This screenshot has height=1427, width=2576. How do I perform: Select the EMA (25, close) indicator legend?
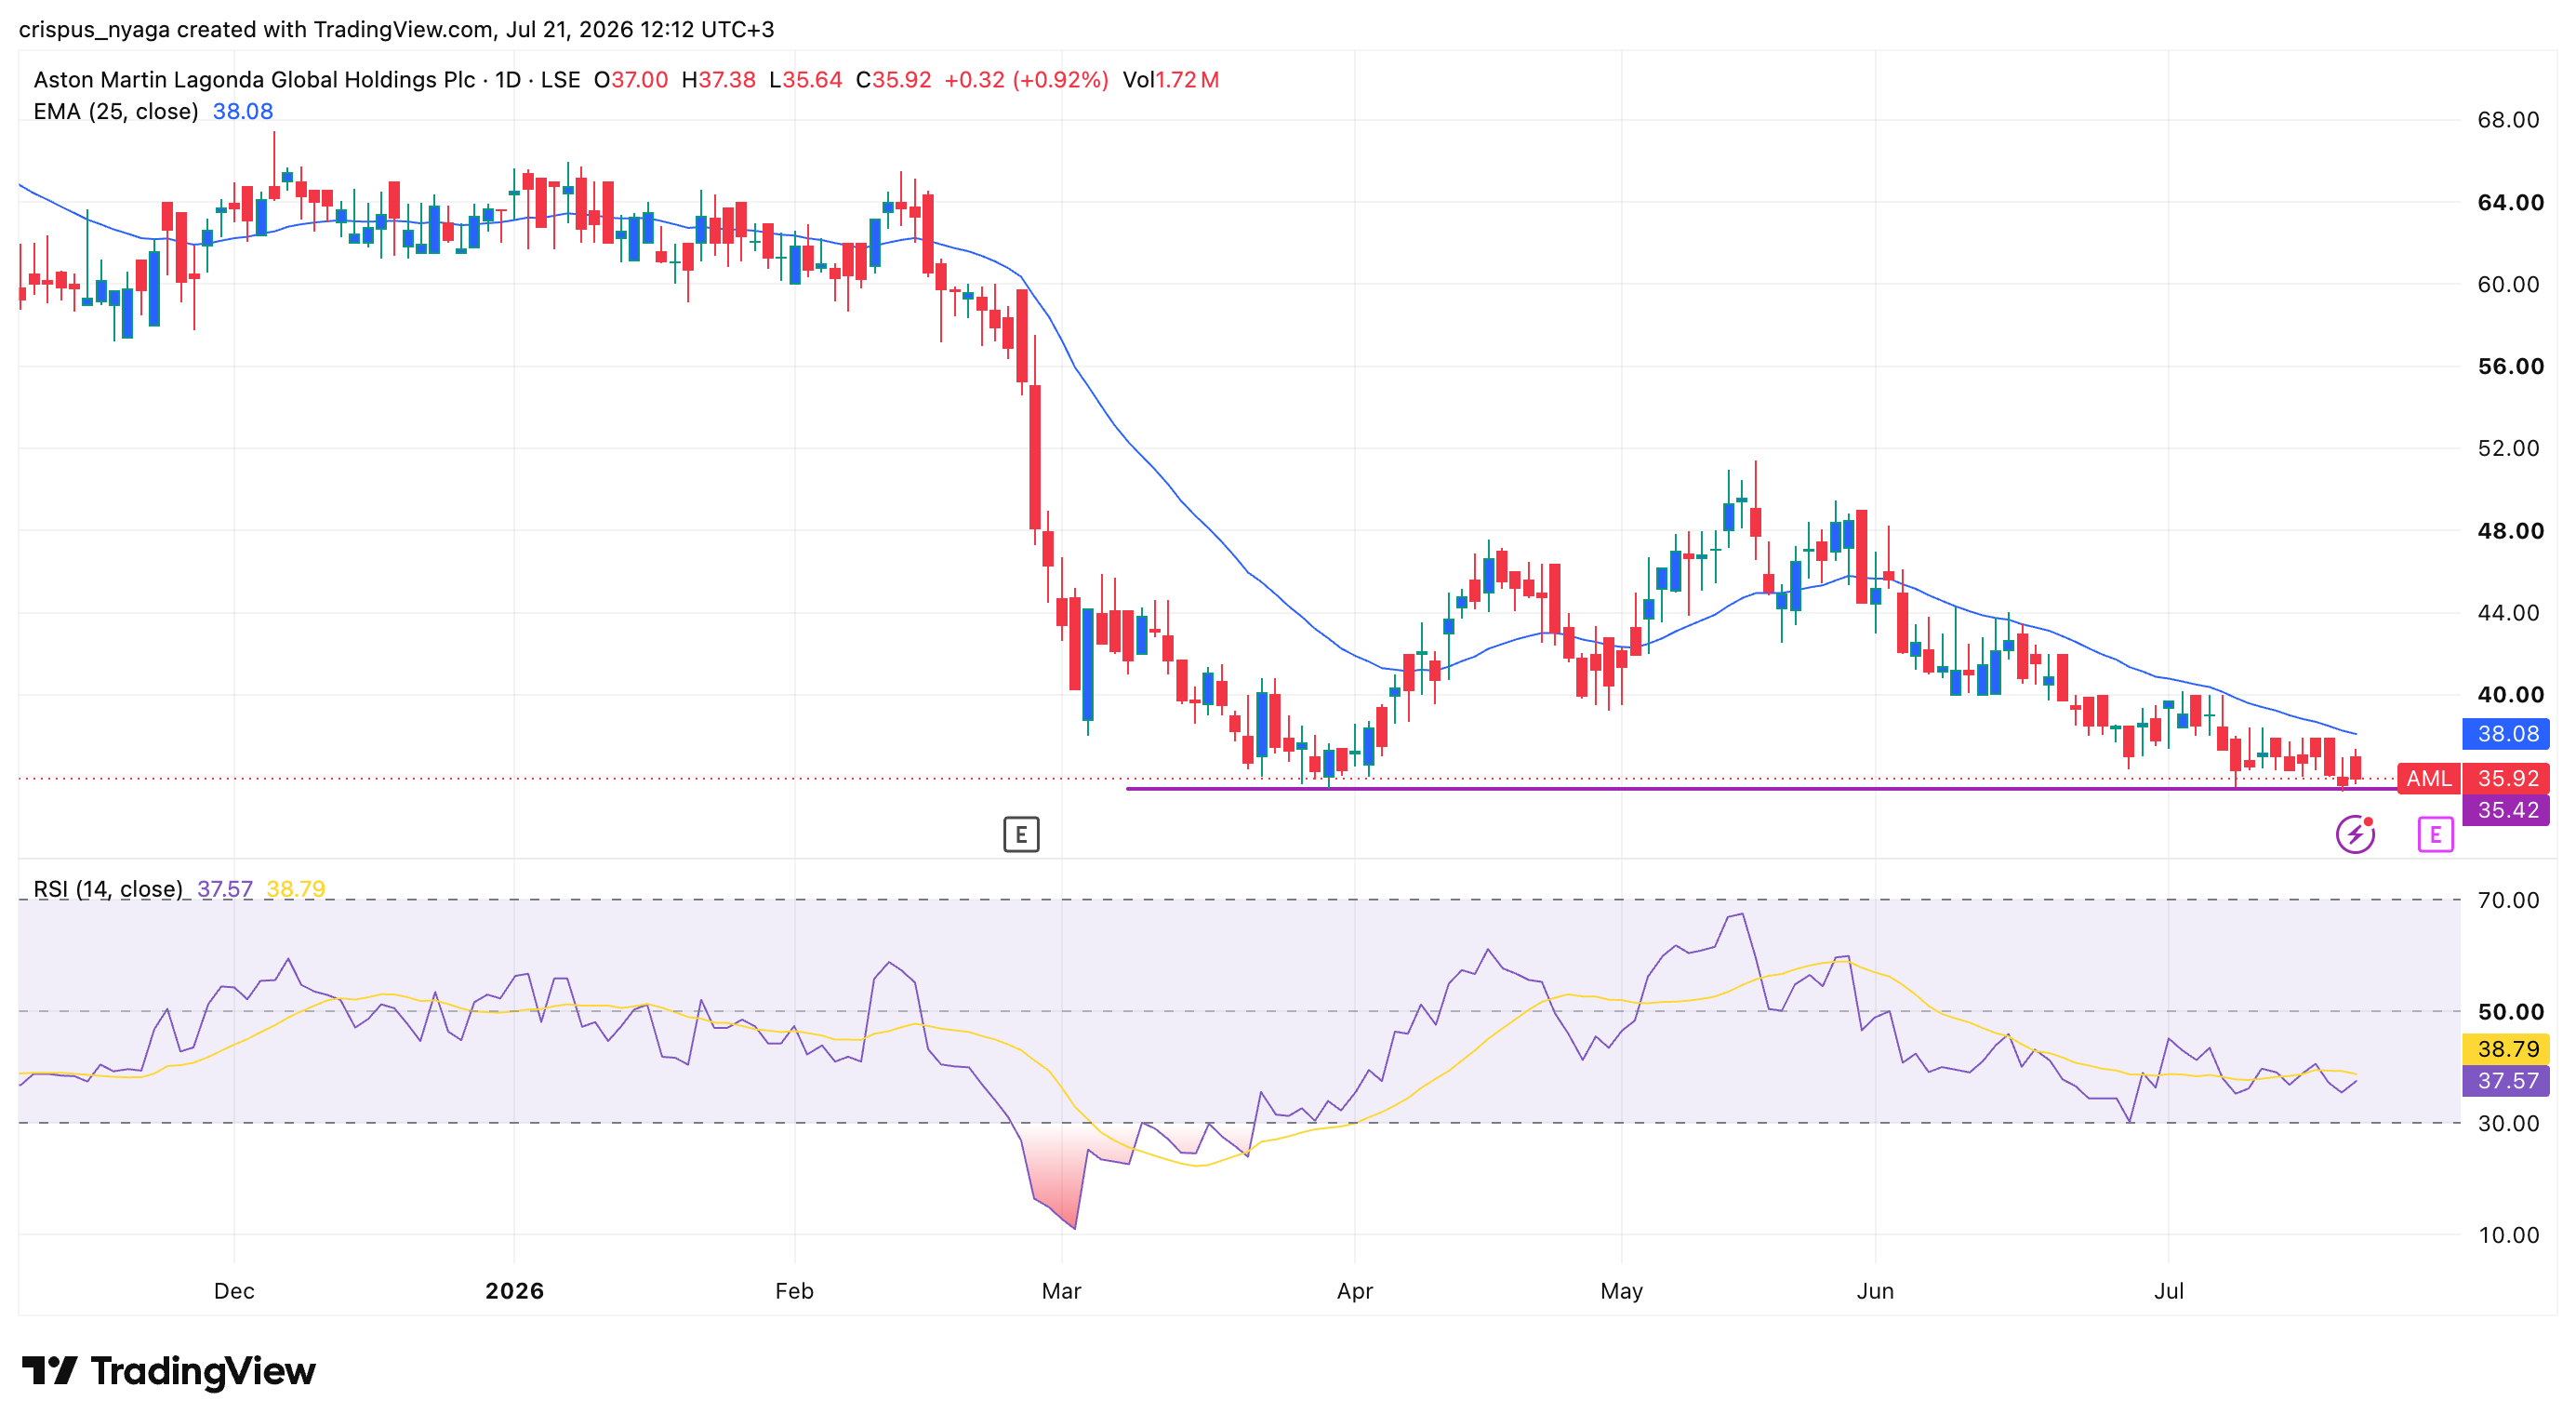pyautogui.click(x=116, y=111)
